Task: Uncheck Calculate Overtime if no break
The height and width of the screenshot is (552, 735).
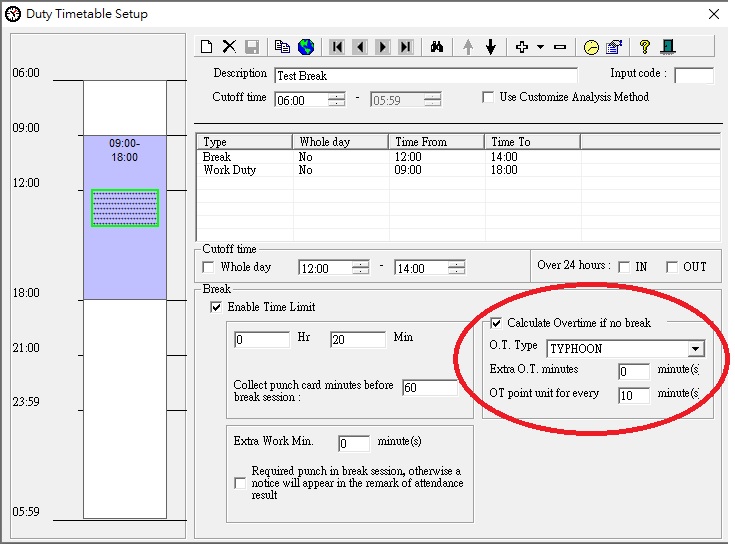Action: (496, 323)
